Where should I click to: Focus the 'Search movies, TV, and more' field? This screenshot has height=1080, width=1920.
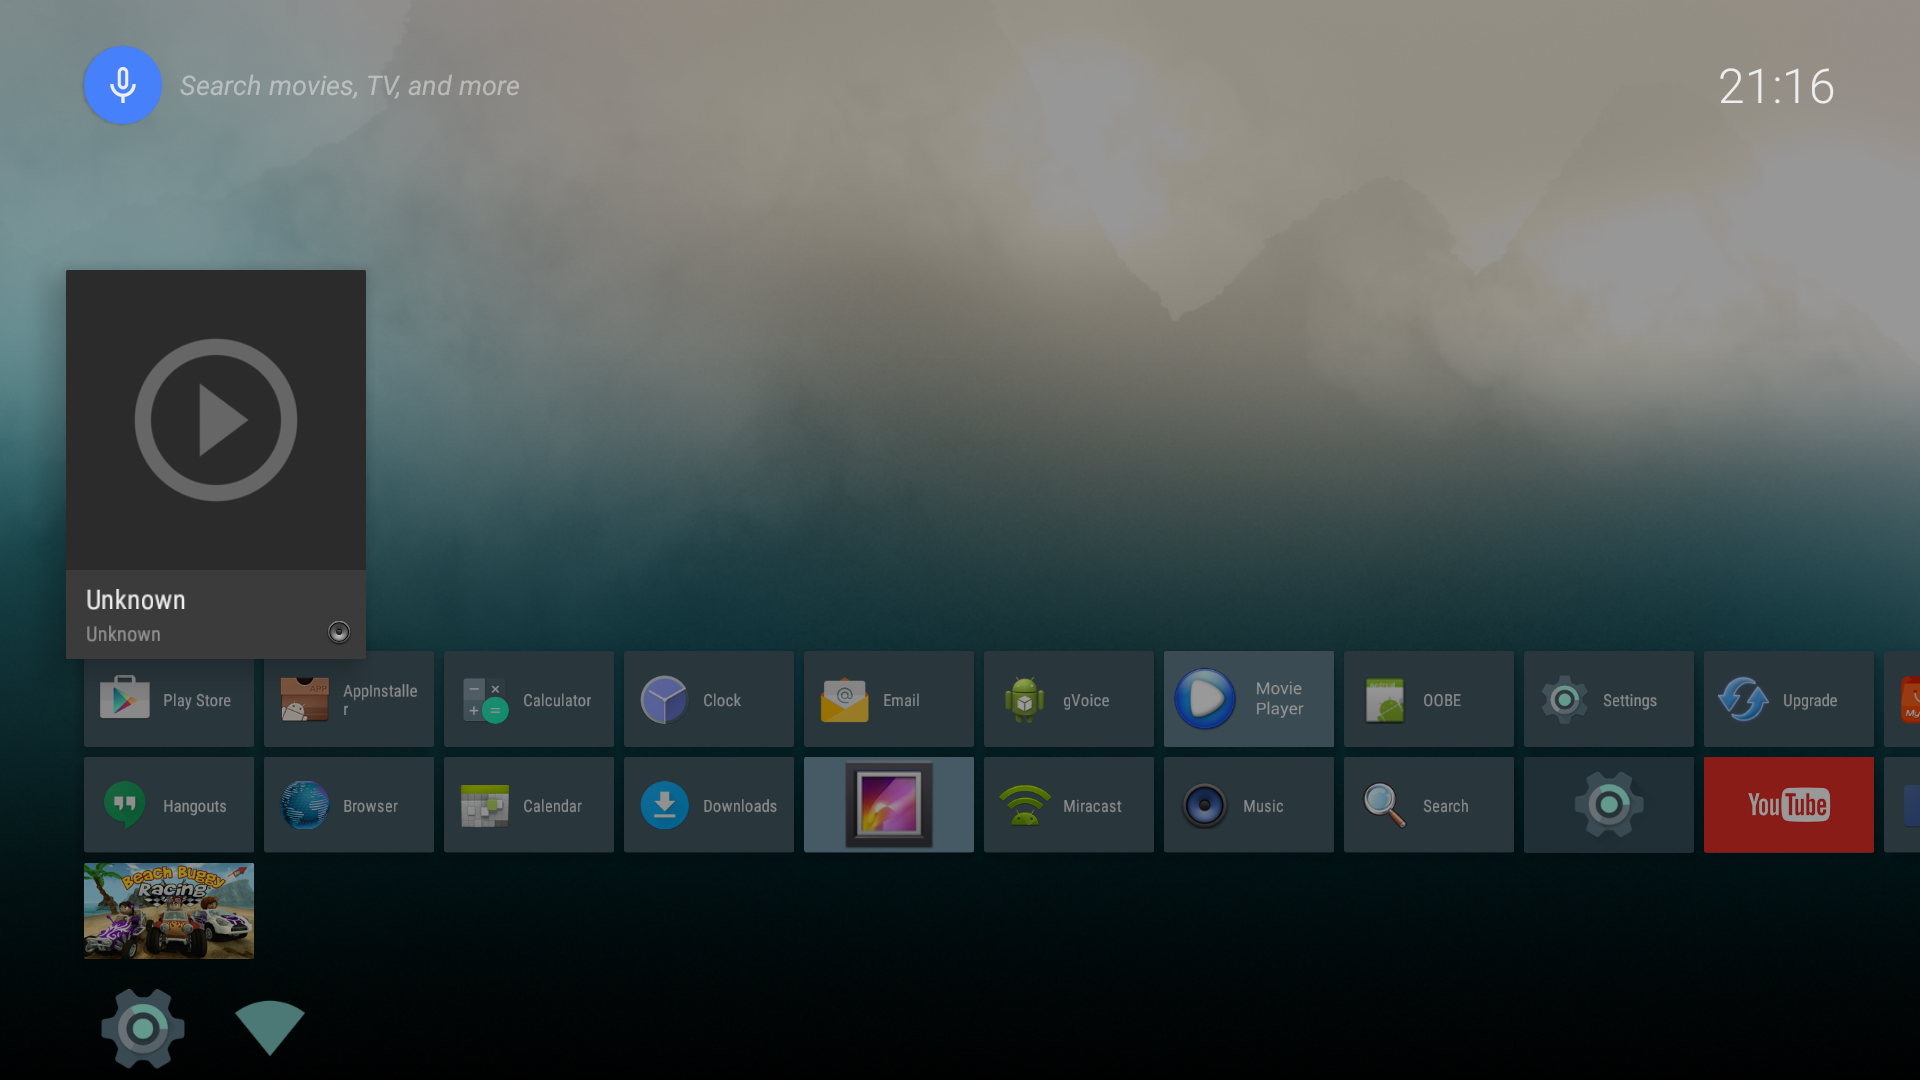pos(349,86)
